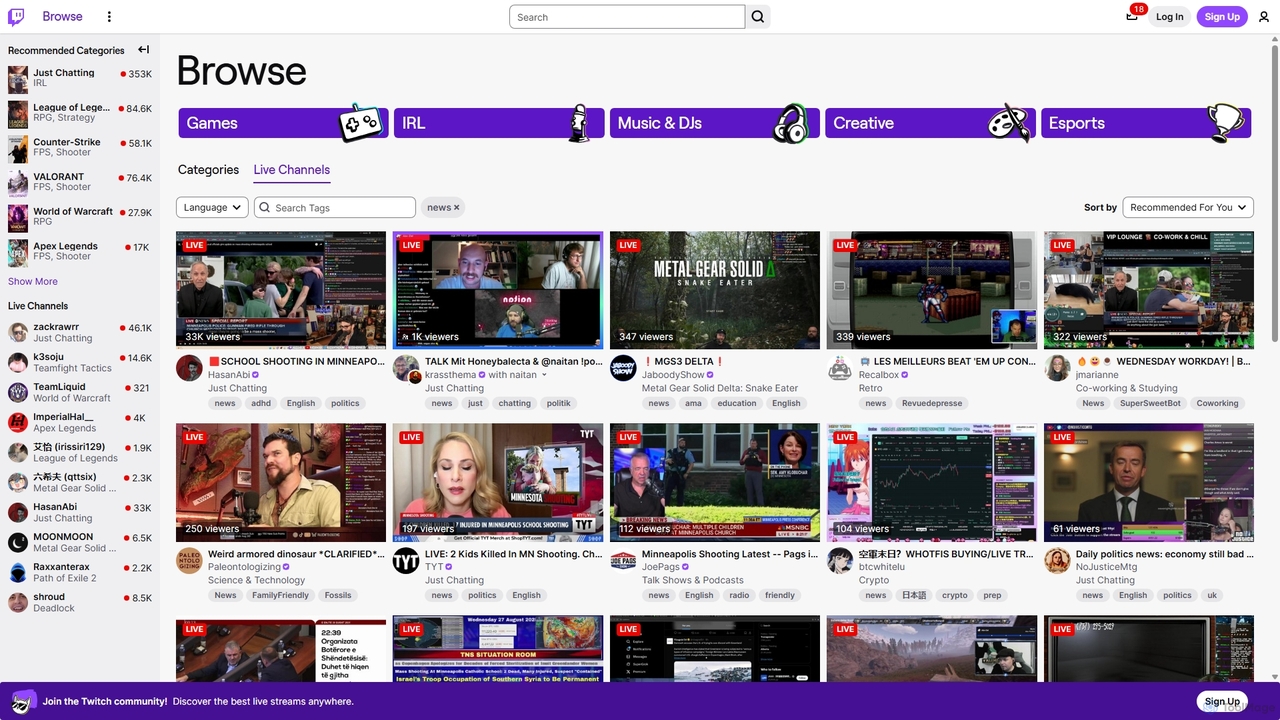Image resolution: width=1280 pixels, height=720 pixels.
Task: Open the Language dropdown
Action: tap(212, 207)
